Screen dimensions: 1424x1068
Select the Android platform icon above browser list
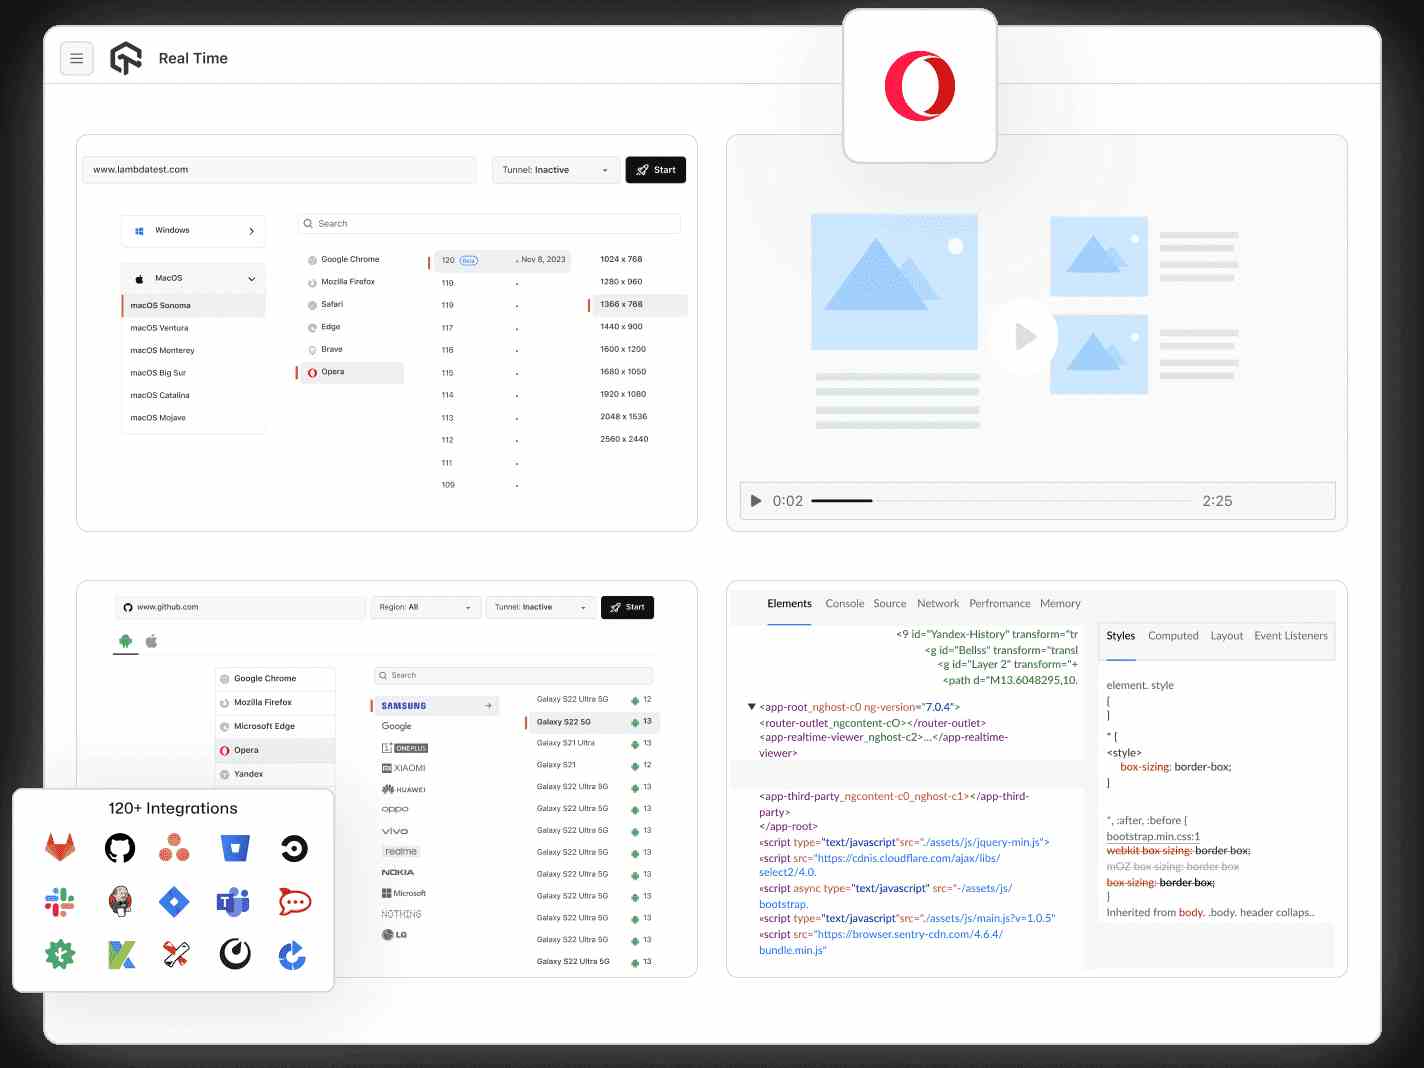point(125,641)
